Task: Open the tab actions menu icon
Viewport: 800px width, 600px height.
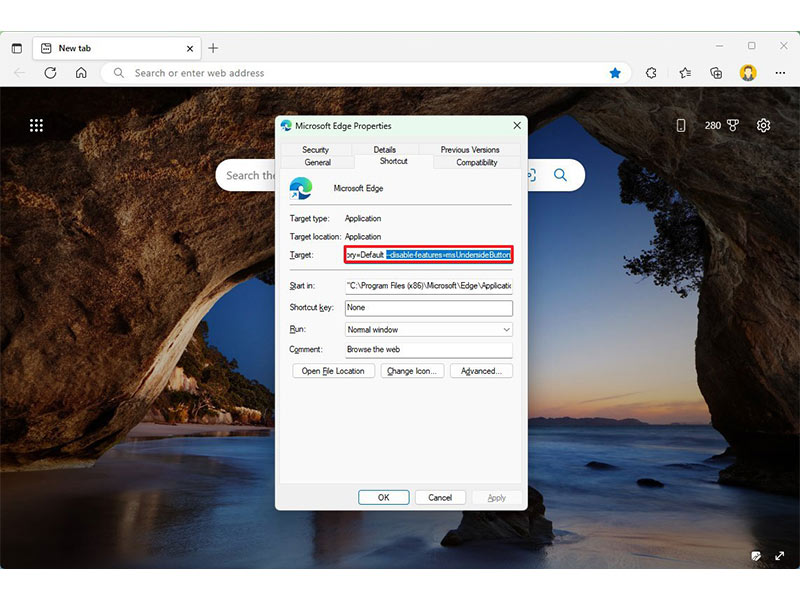Action: click(x=17, y=48)
